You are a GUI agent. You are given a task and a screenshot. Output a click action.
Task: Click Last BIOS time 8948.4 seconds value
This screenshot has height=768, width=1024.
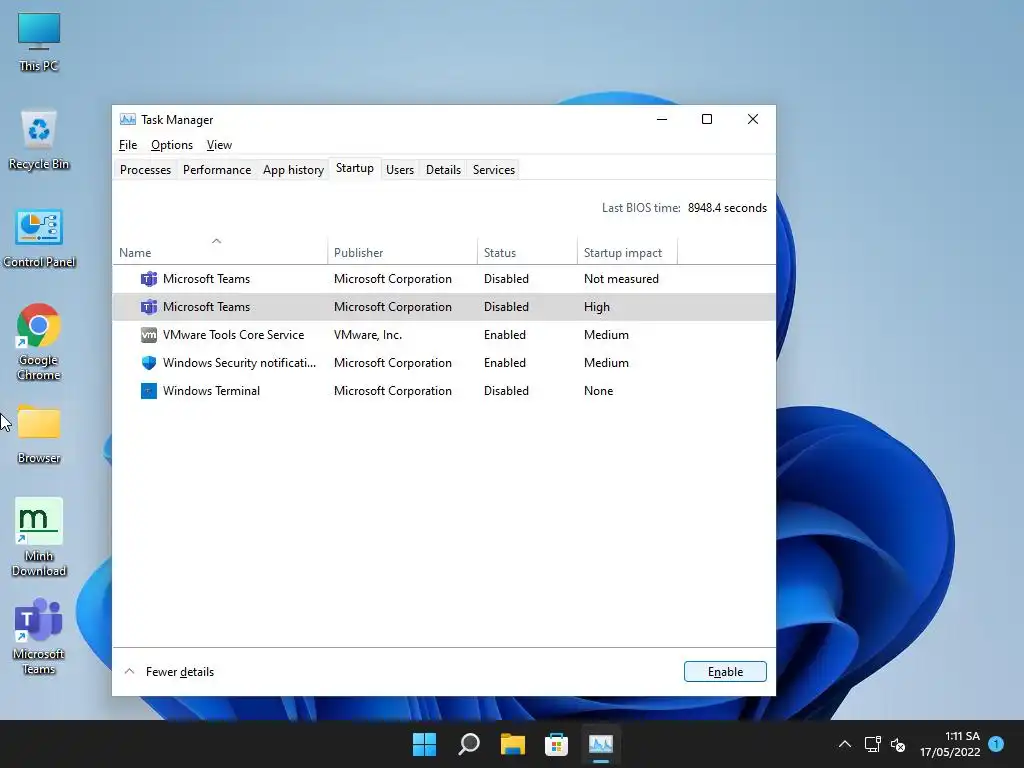tap(727, 208)
